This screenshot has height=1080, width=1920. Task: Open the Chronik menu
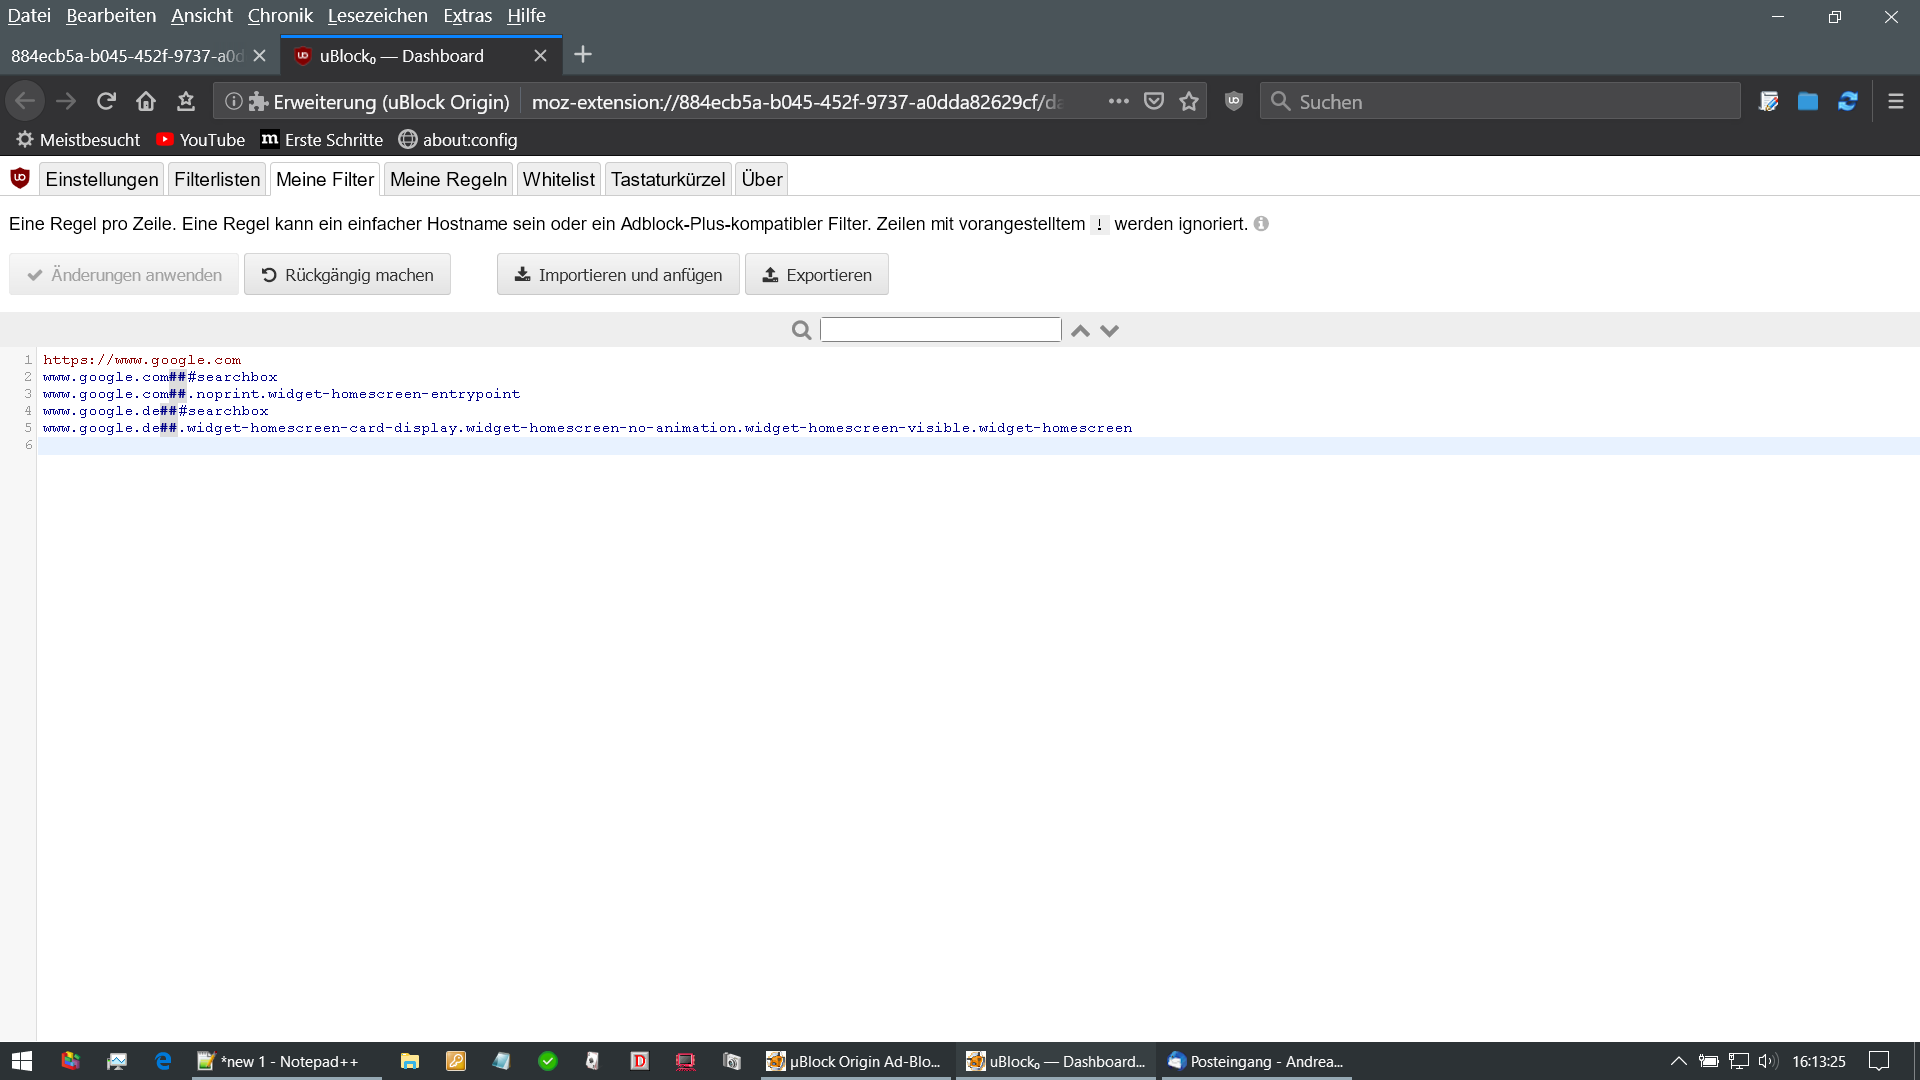280,15
